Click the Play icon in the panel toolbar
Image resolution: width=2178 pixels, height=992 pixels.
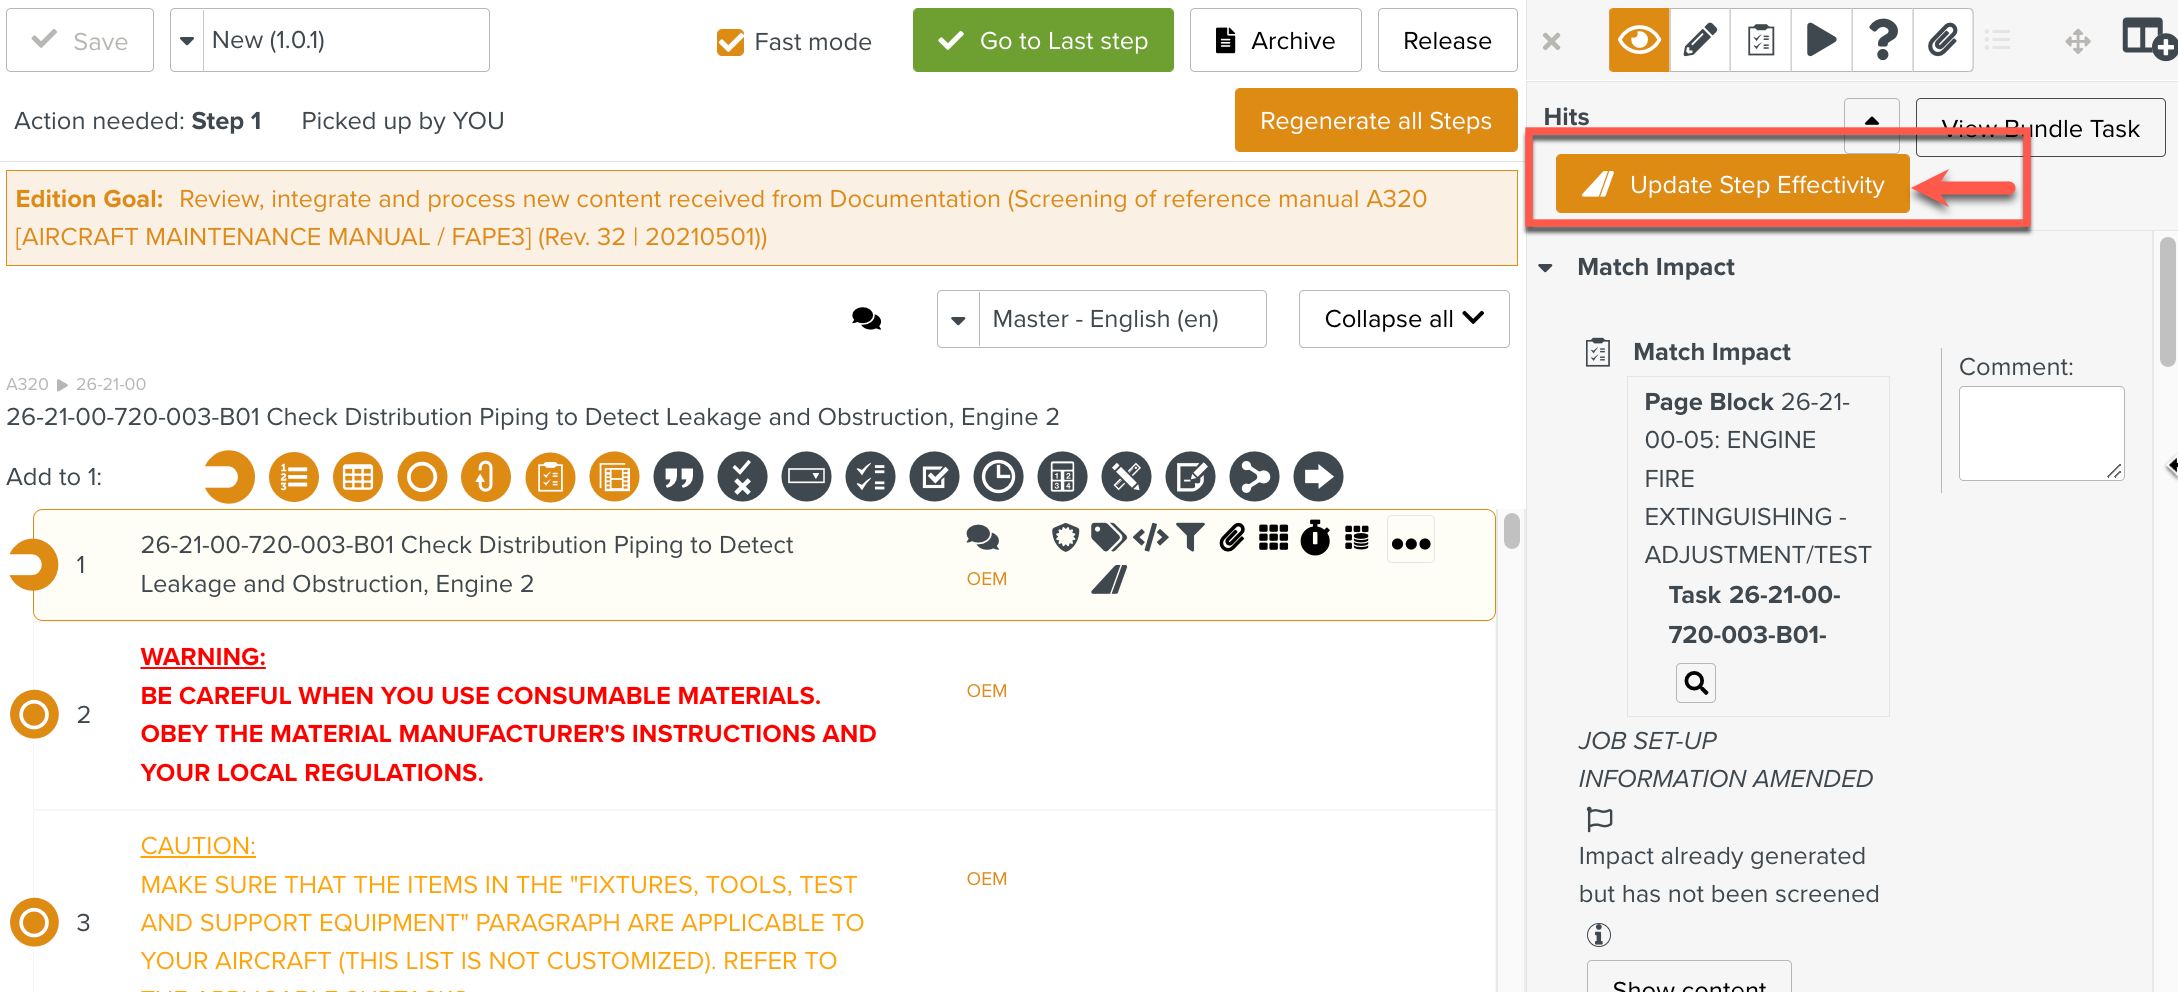[x=1821, y=40]
